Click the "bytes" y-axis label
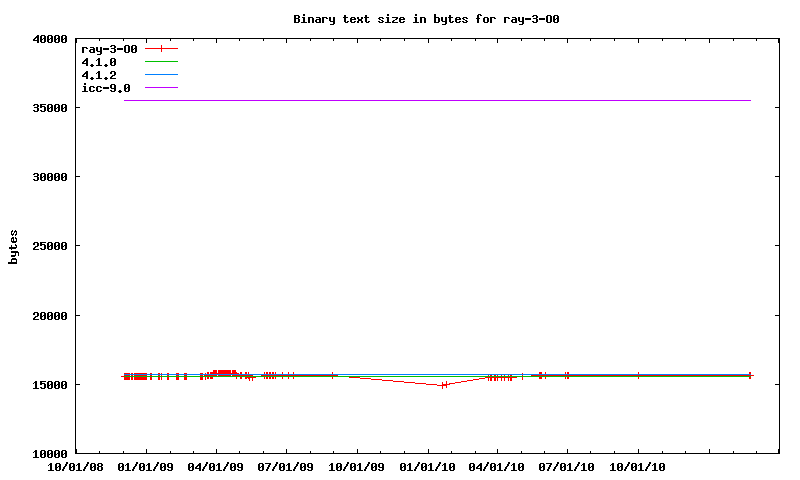The image size is (800, 480). click(13, 246)
